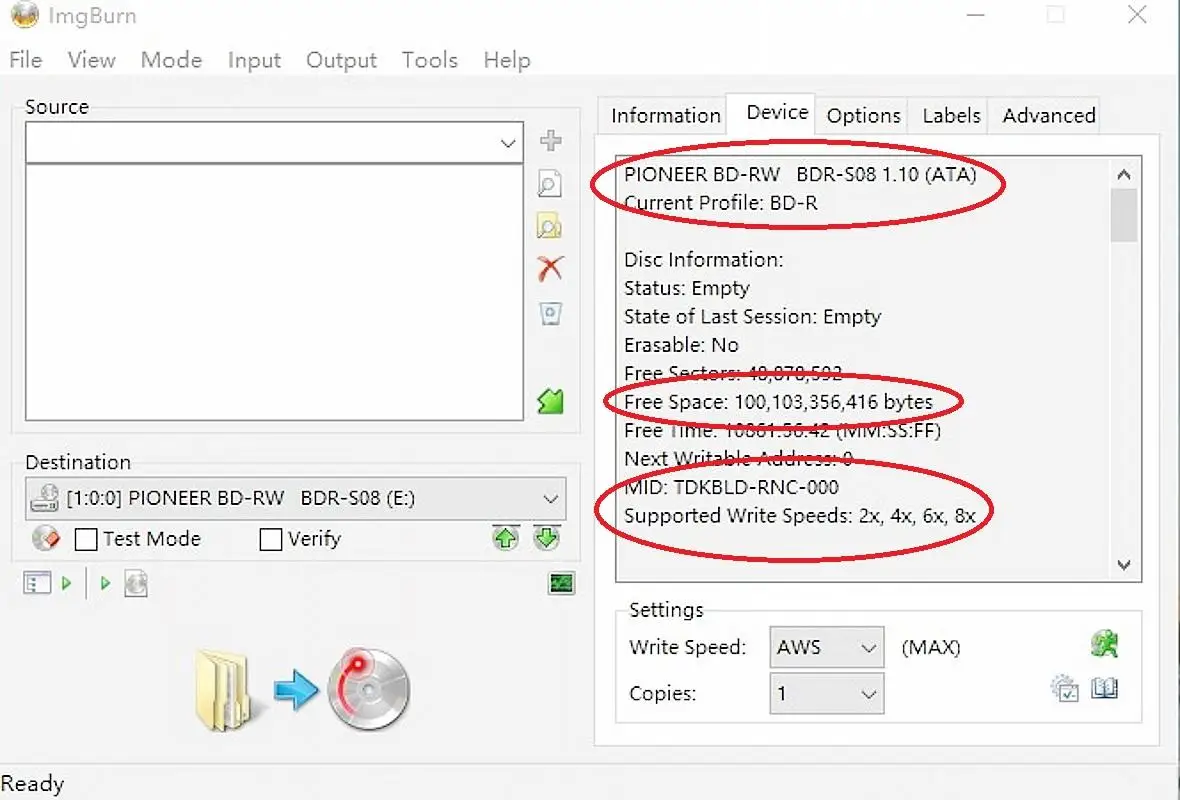
Task: Click the browse for file icon
Action: [x=550, y=184]
